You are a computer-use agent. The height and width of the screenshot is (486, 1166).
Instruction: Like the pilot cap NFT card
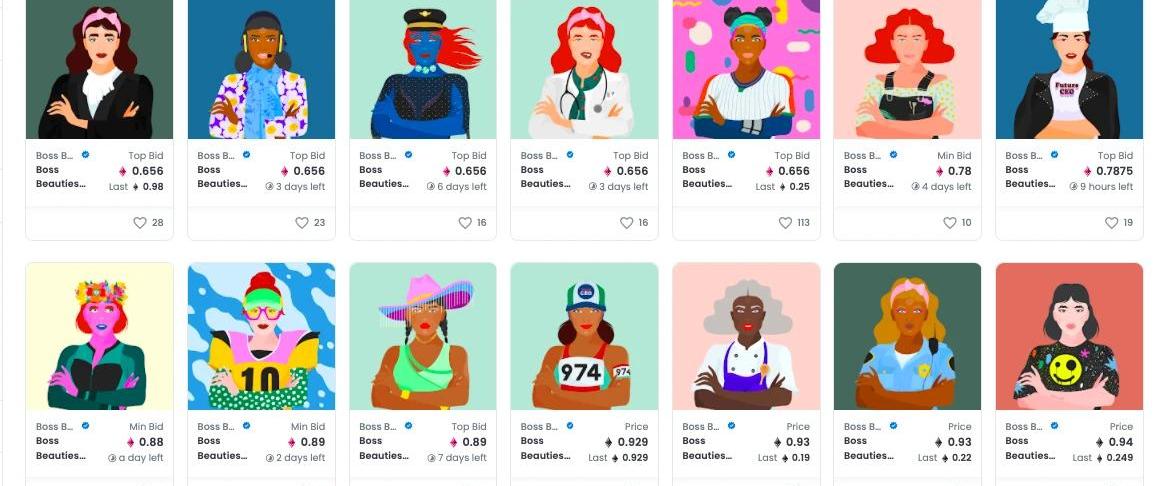pyautogui.click(x=465, y=222)
